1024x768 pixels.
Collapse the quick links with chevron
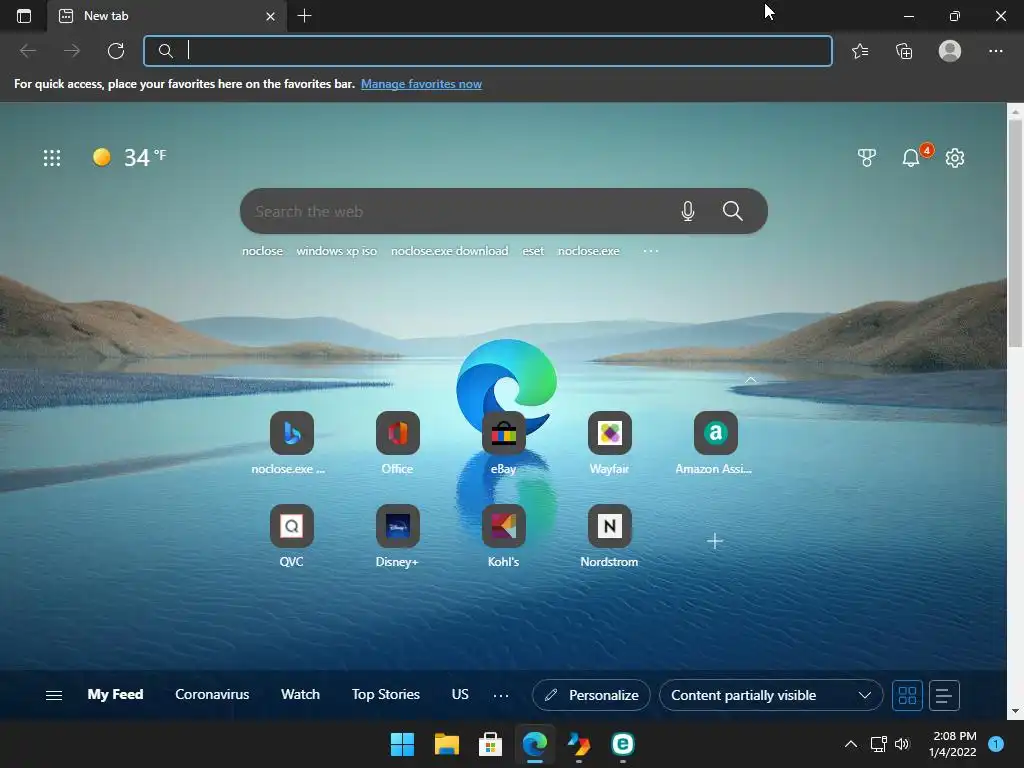click(x=751, y=379)
